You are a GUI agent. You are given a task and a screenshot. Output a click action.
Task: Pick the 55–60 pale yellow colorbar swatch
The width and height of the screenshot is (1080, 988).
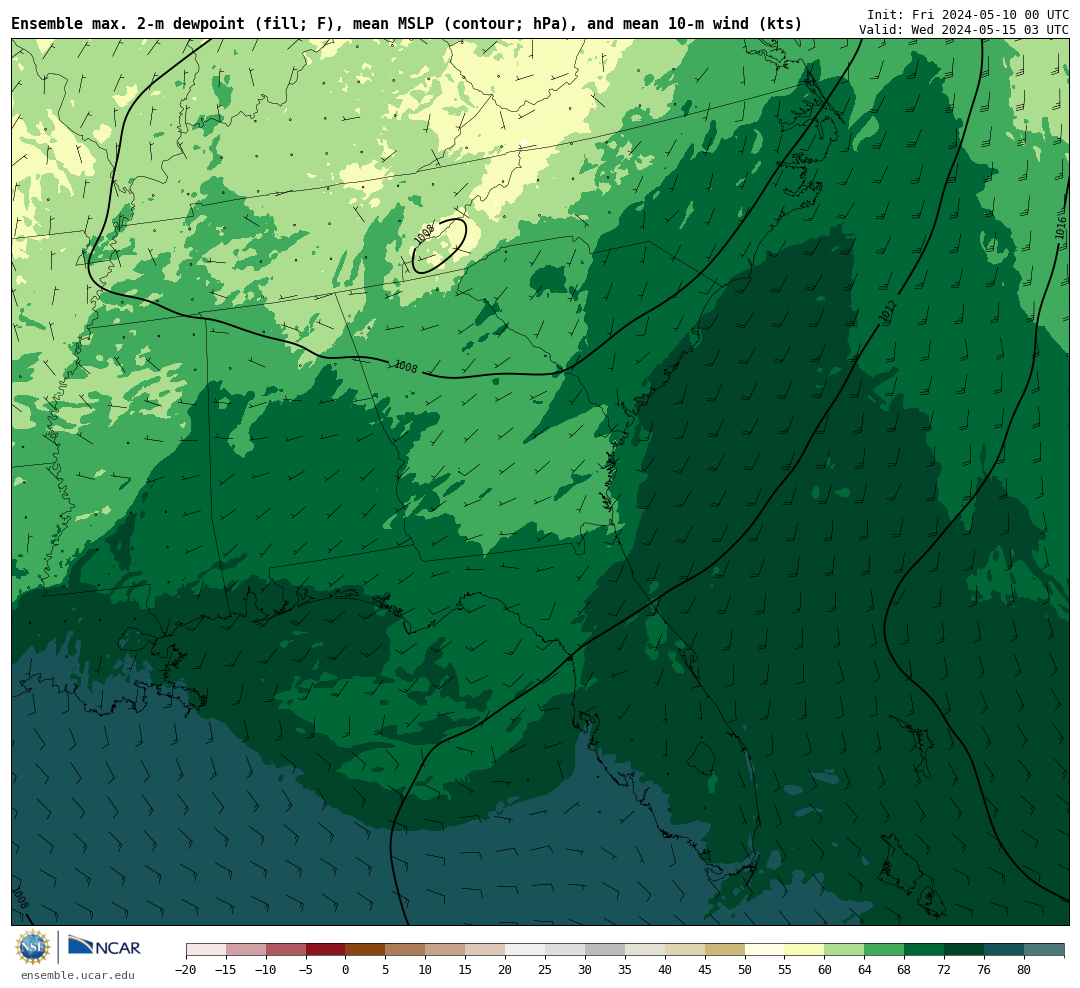(804, 950)
